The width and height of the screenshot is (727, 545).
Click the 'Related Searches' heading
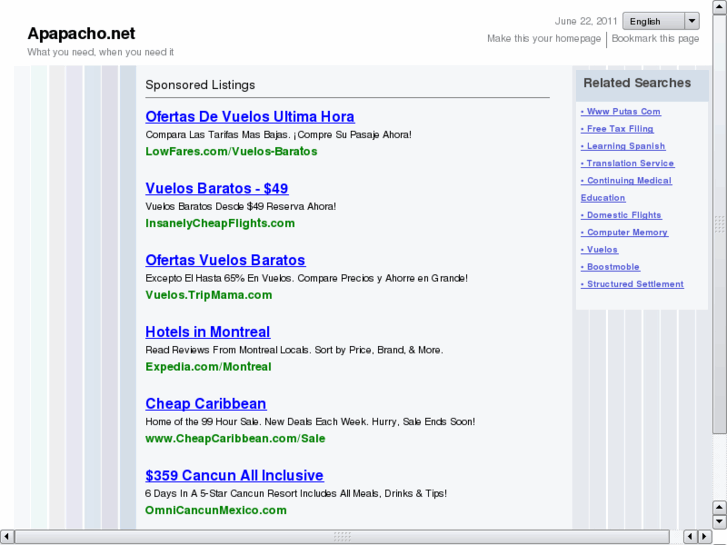coord(637,83)
